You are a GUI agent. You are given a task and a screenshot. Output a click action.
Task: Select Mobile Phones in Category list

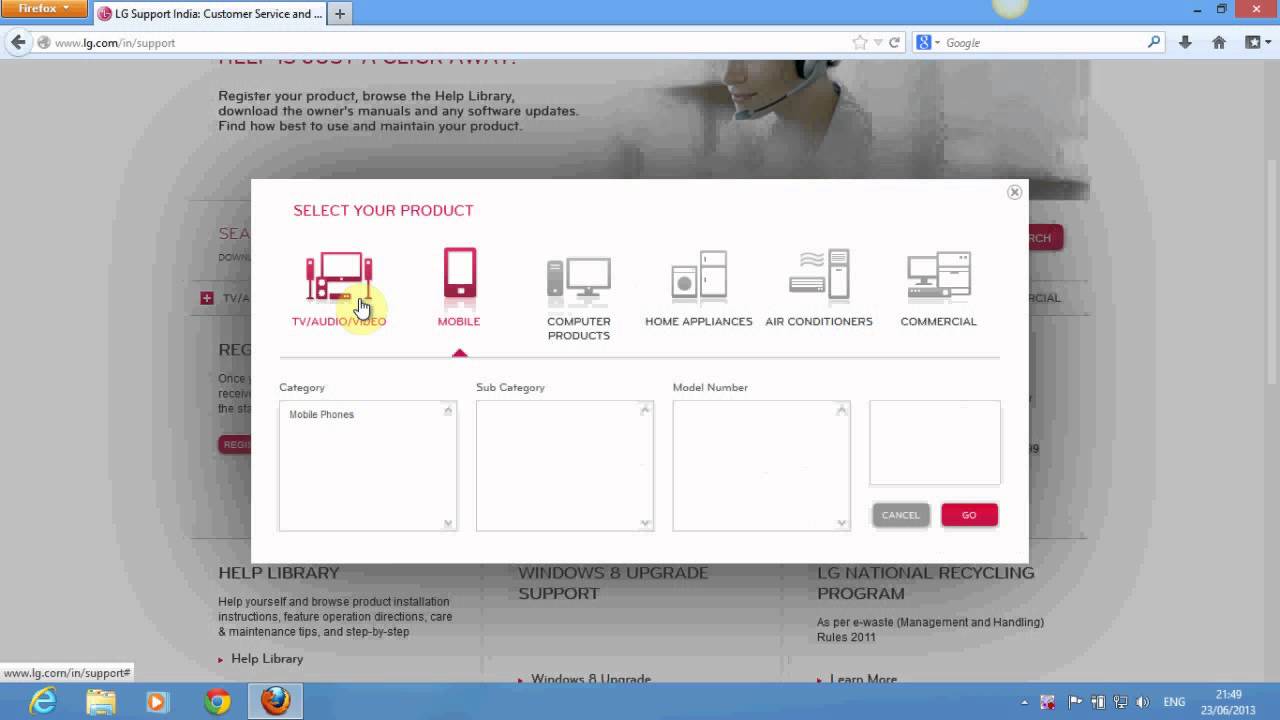pos(321,414)
